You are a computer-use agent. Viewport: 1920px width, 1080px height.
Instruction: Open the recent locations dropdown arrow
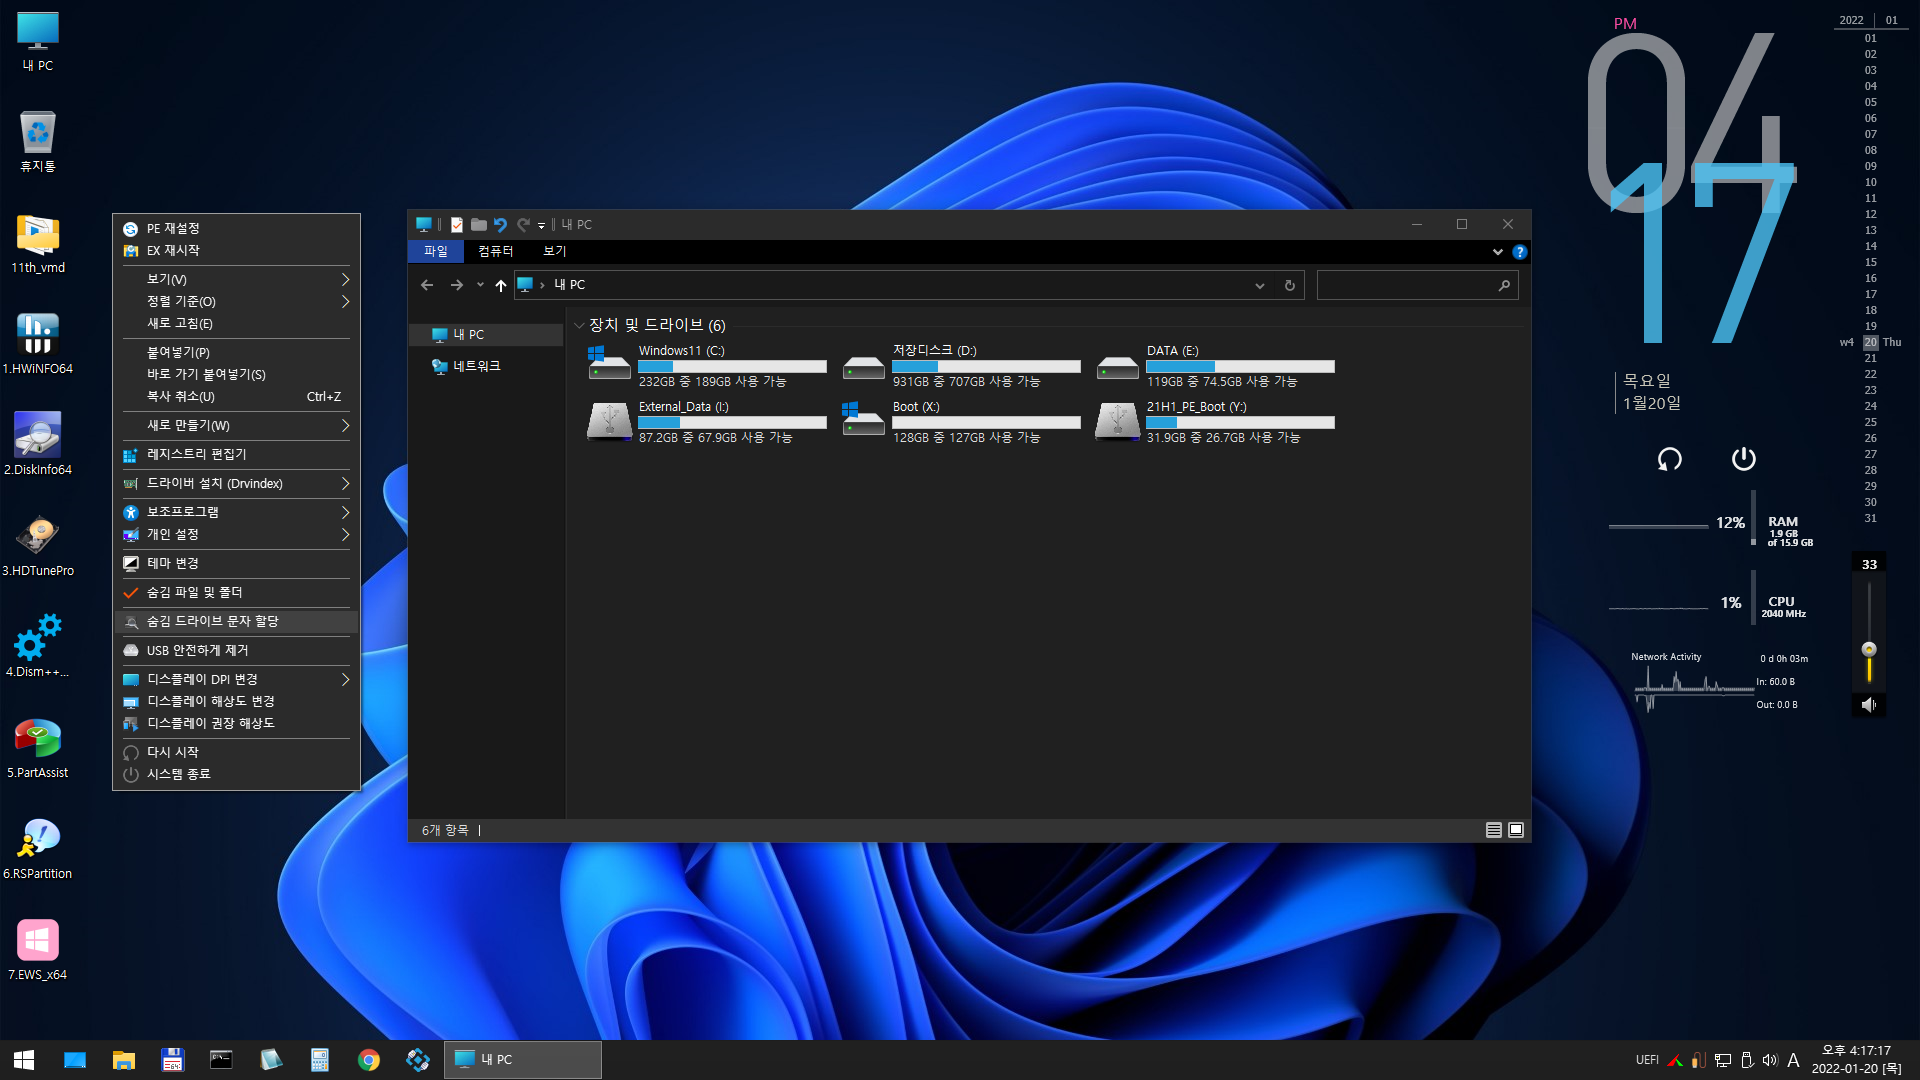[480, 285]
